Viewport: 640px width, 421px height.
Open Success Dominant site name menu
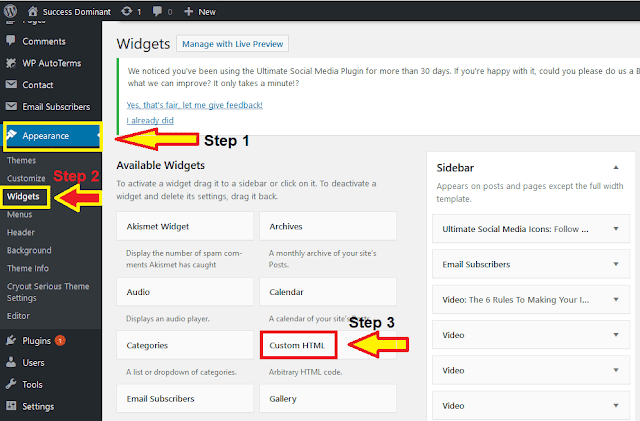77,12
